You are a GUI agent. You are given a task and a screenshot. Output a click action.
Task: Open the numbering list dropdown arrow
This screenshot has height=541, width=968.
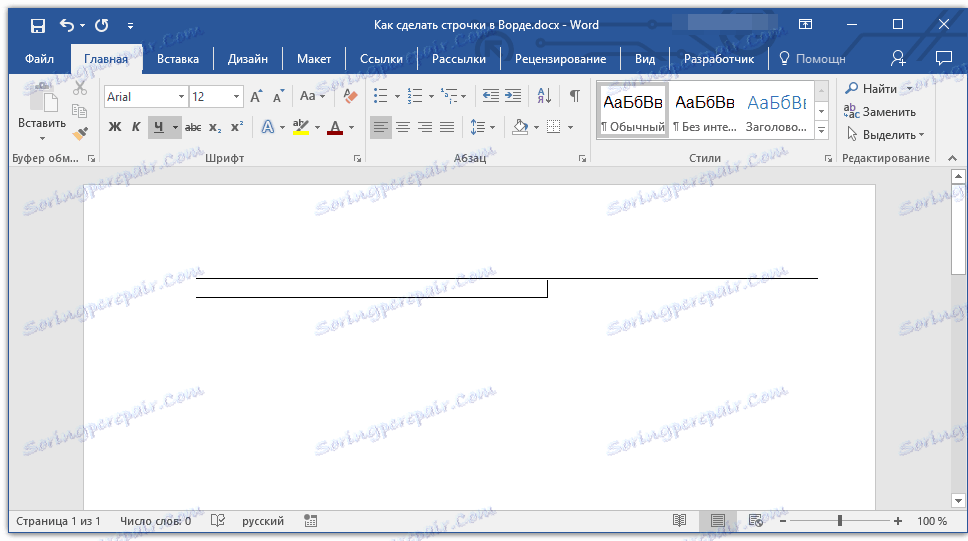[431, 96]
